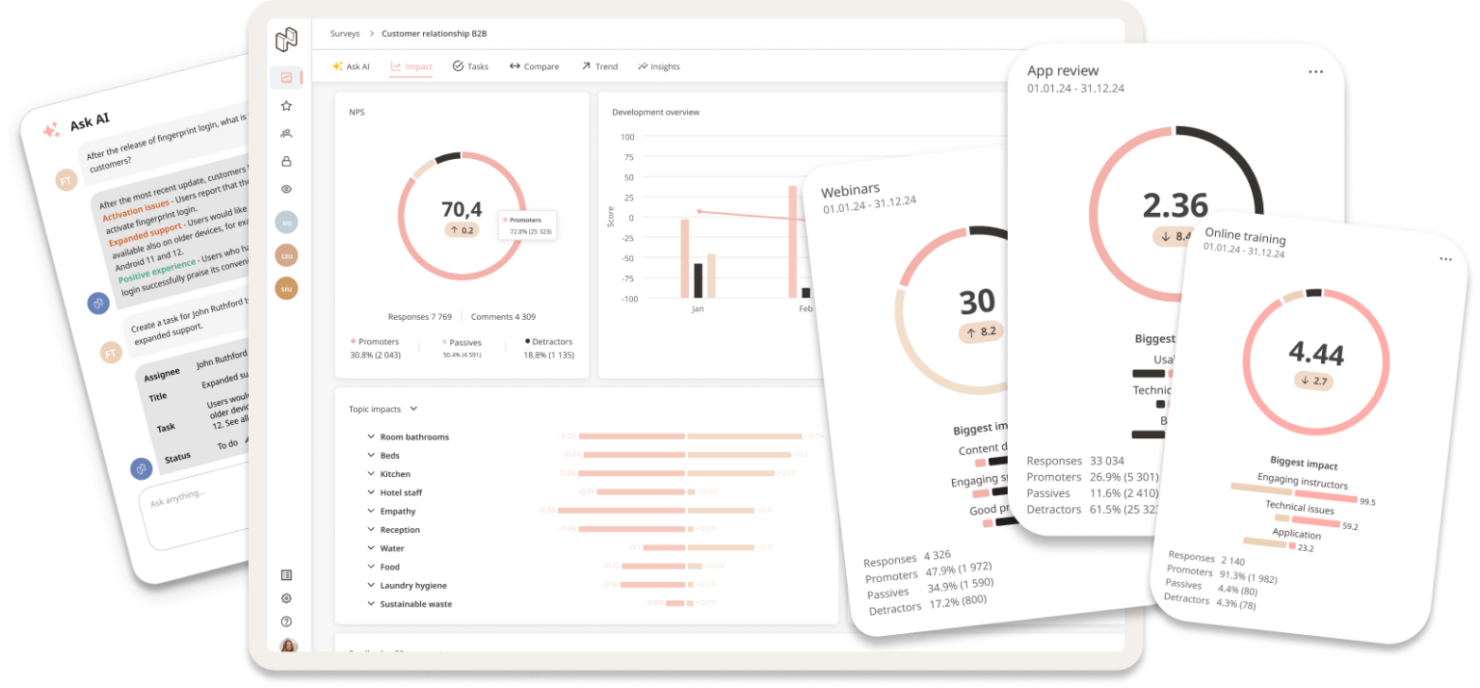Select the NO workspace avatar in sidebar
1480x688 pixels.
click(x=287, y=221)
